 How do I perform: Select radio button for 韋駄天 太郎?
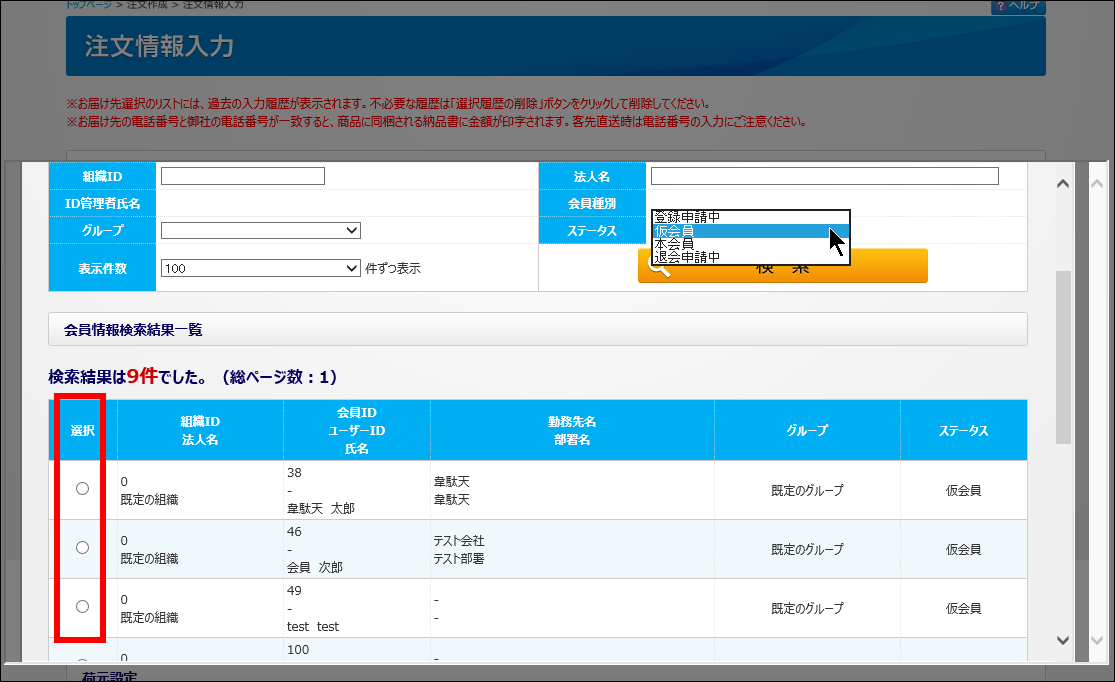coord(82,488)
